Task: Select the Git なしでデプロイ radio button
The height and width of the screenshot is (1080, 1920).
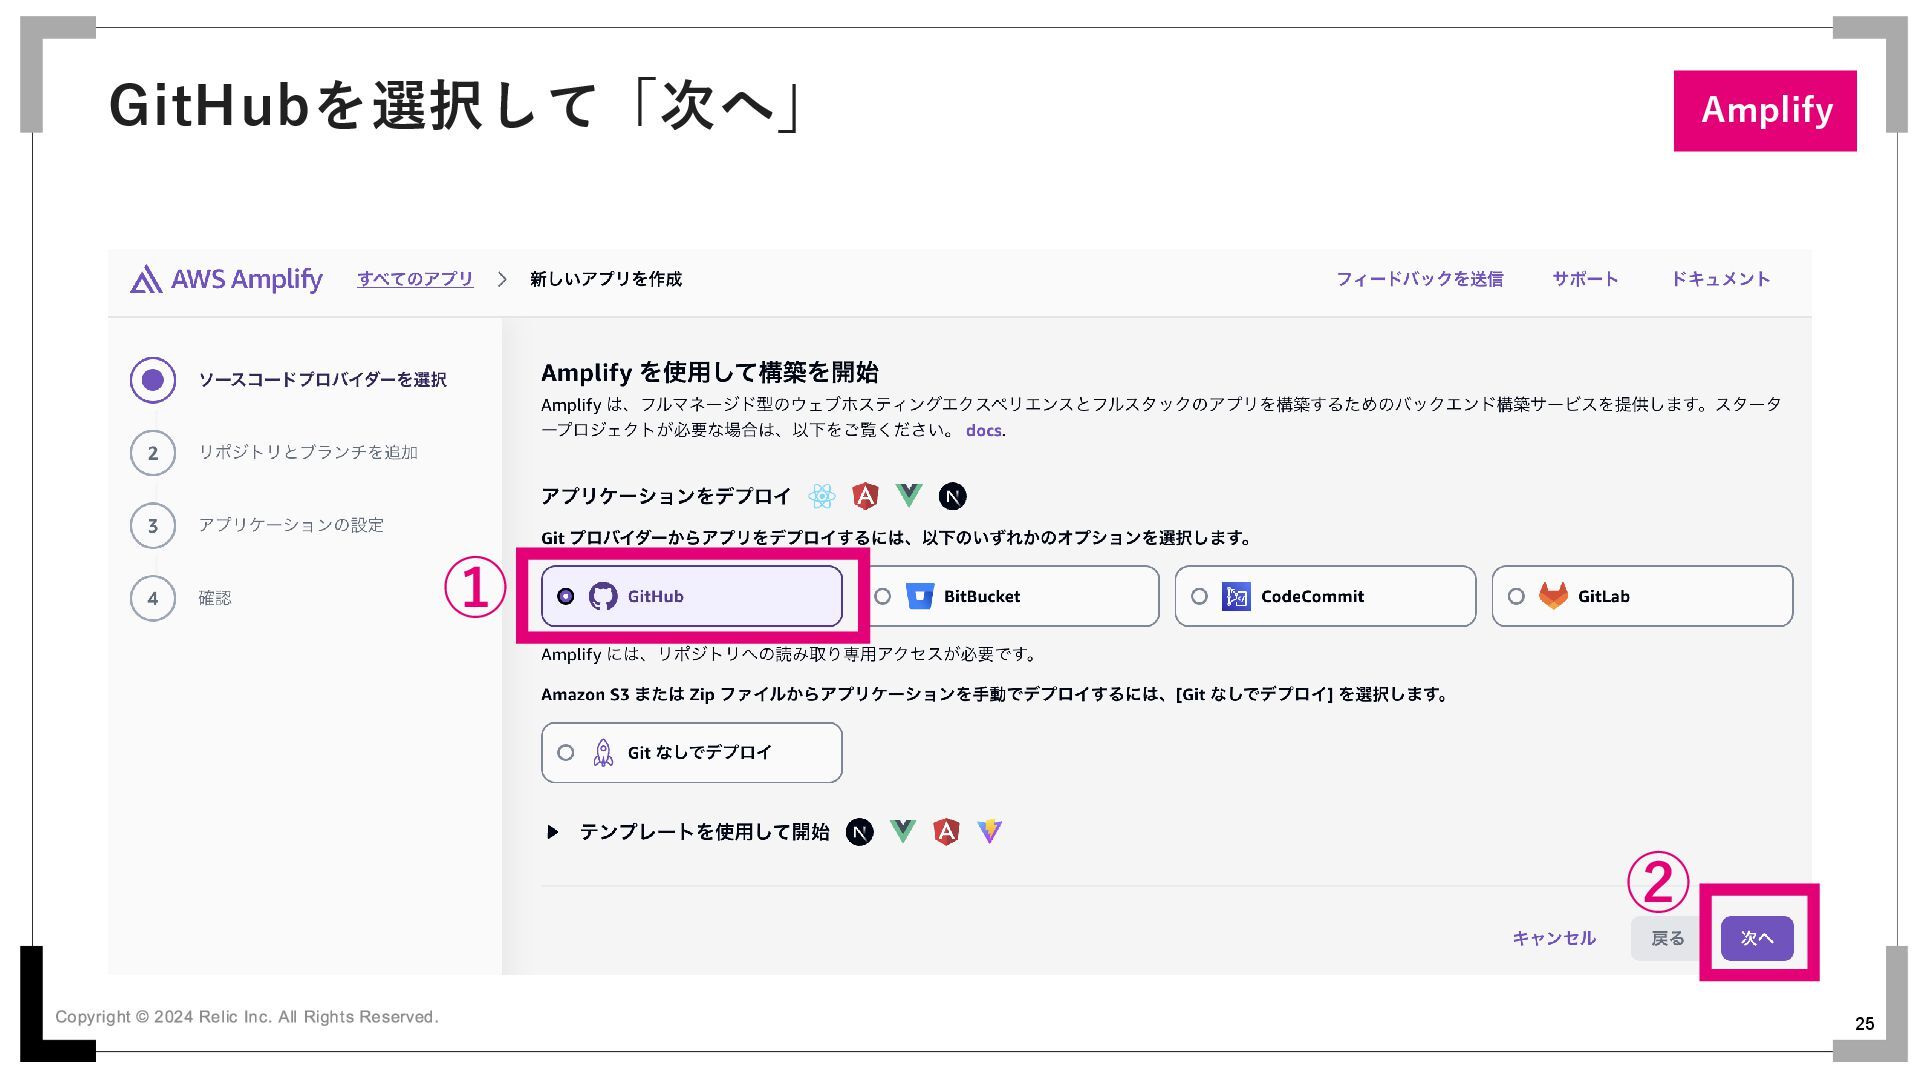Action: point(566,753)
